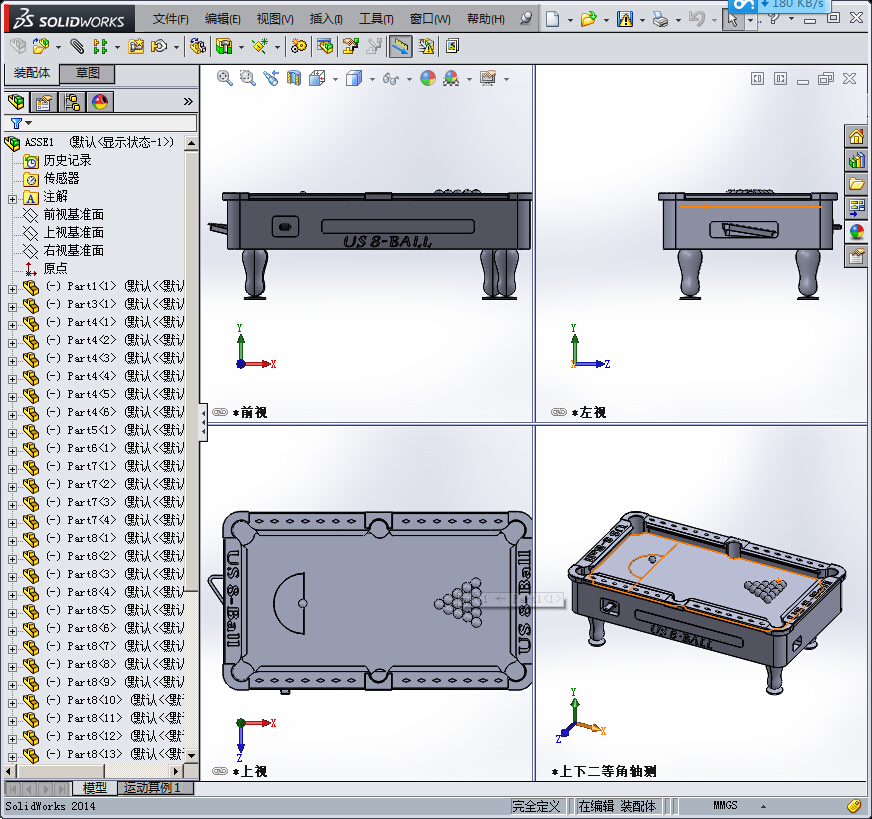Screen dimensions: 872x819
Task: Click Save icon with warning
Action: pyautogui.click(x=625, y=19)
